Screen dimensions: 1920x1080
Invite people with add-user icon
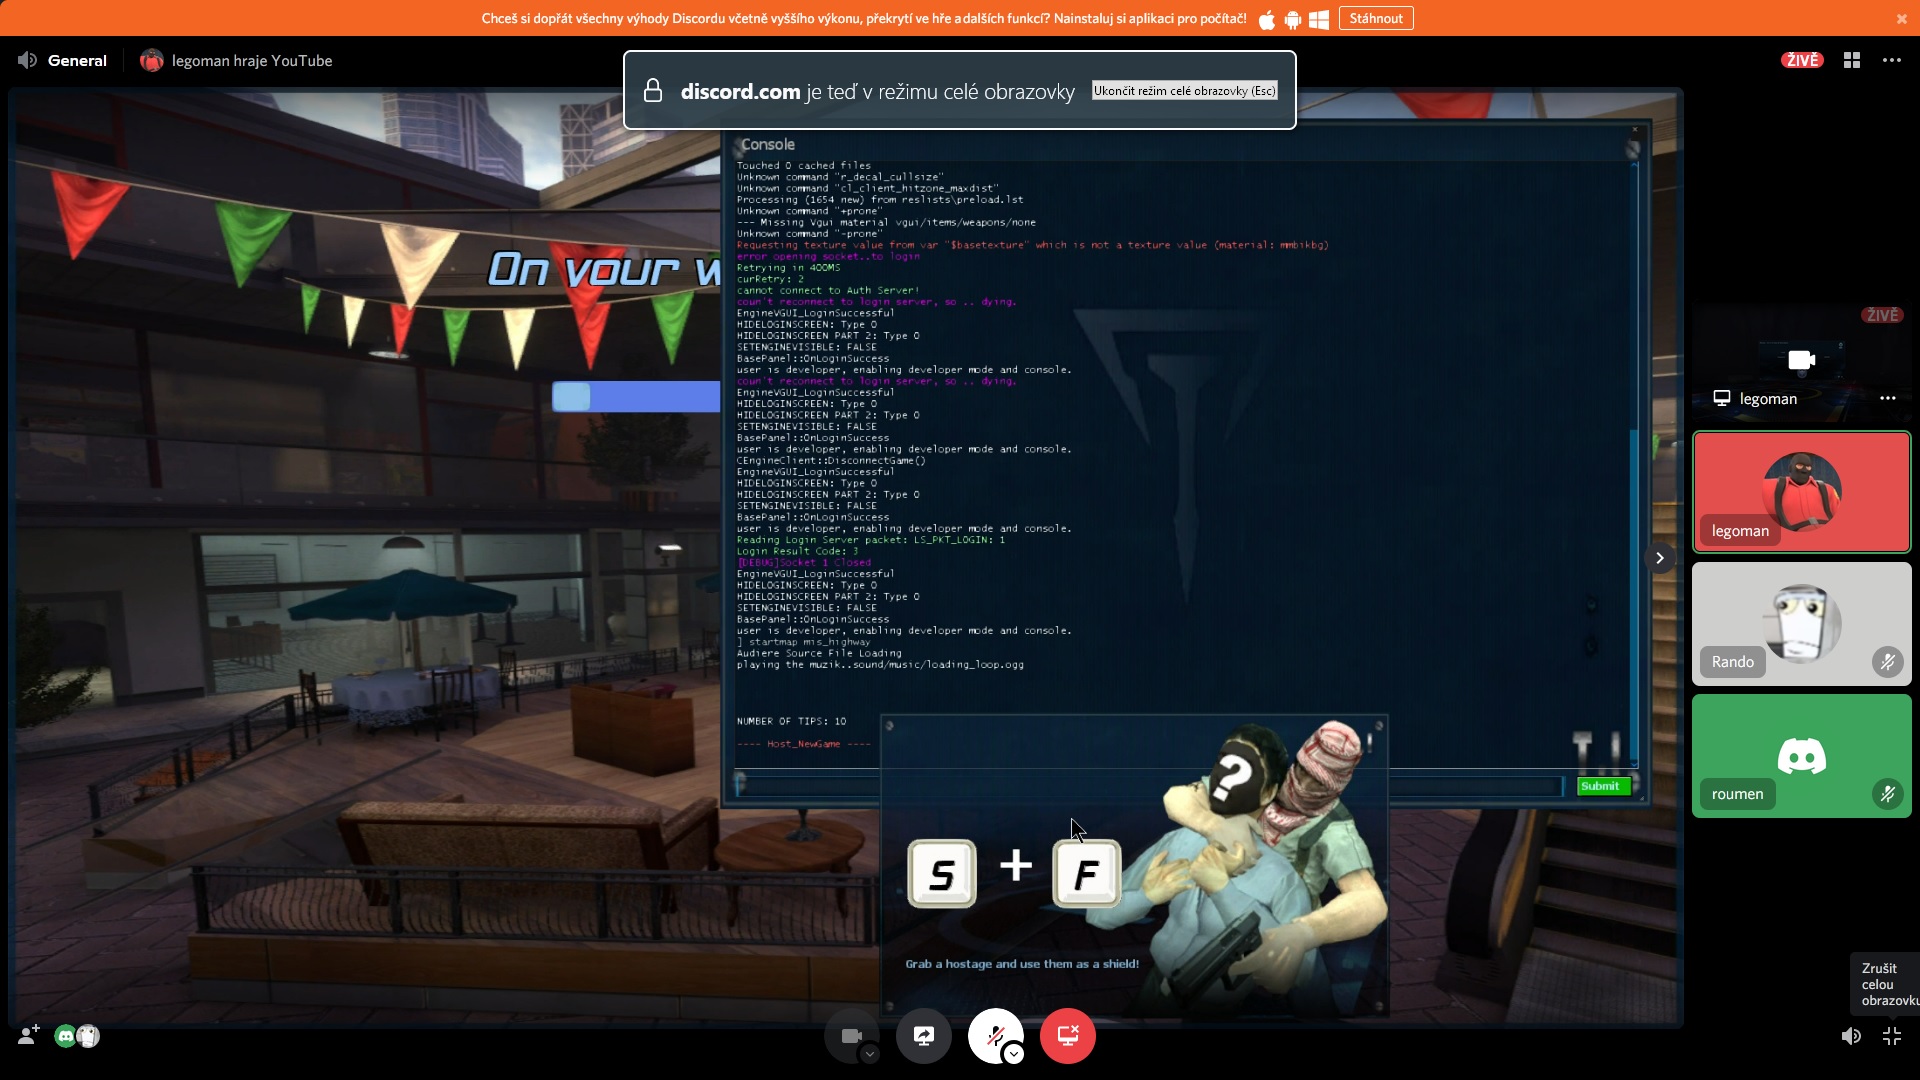click(x=28, y=1036)
